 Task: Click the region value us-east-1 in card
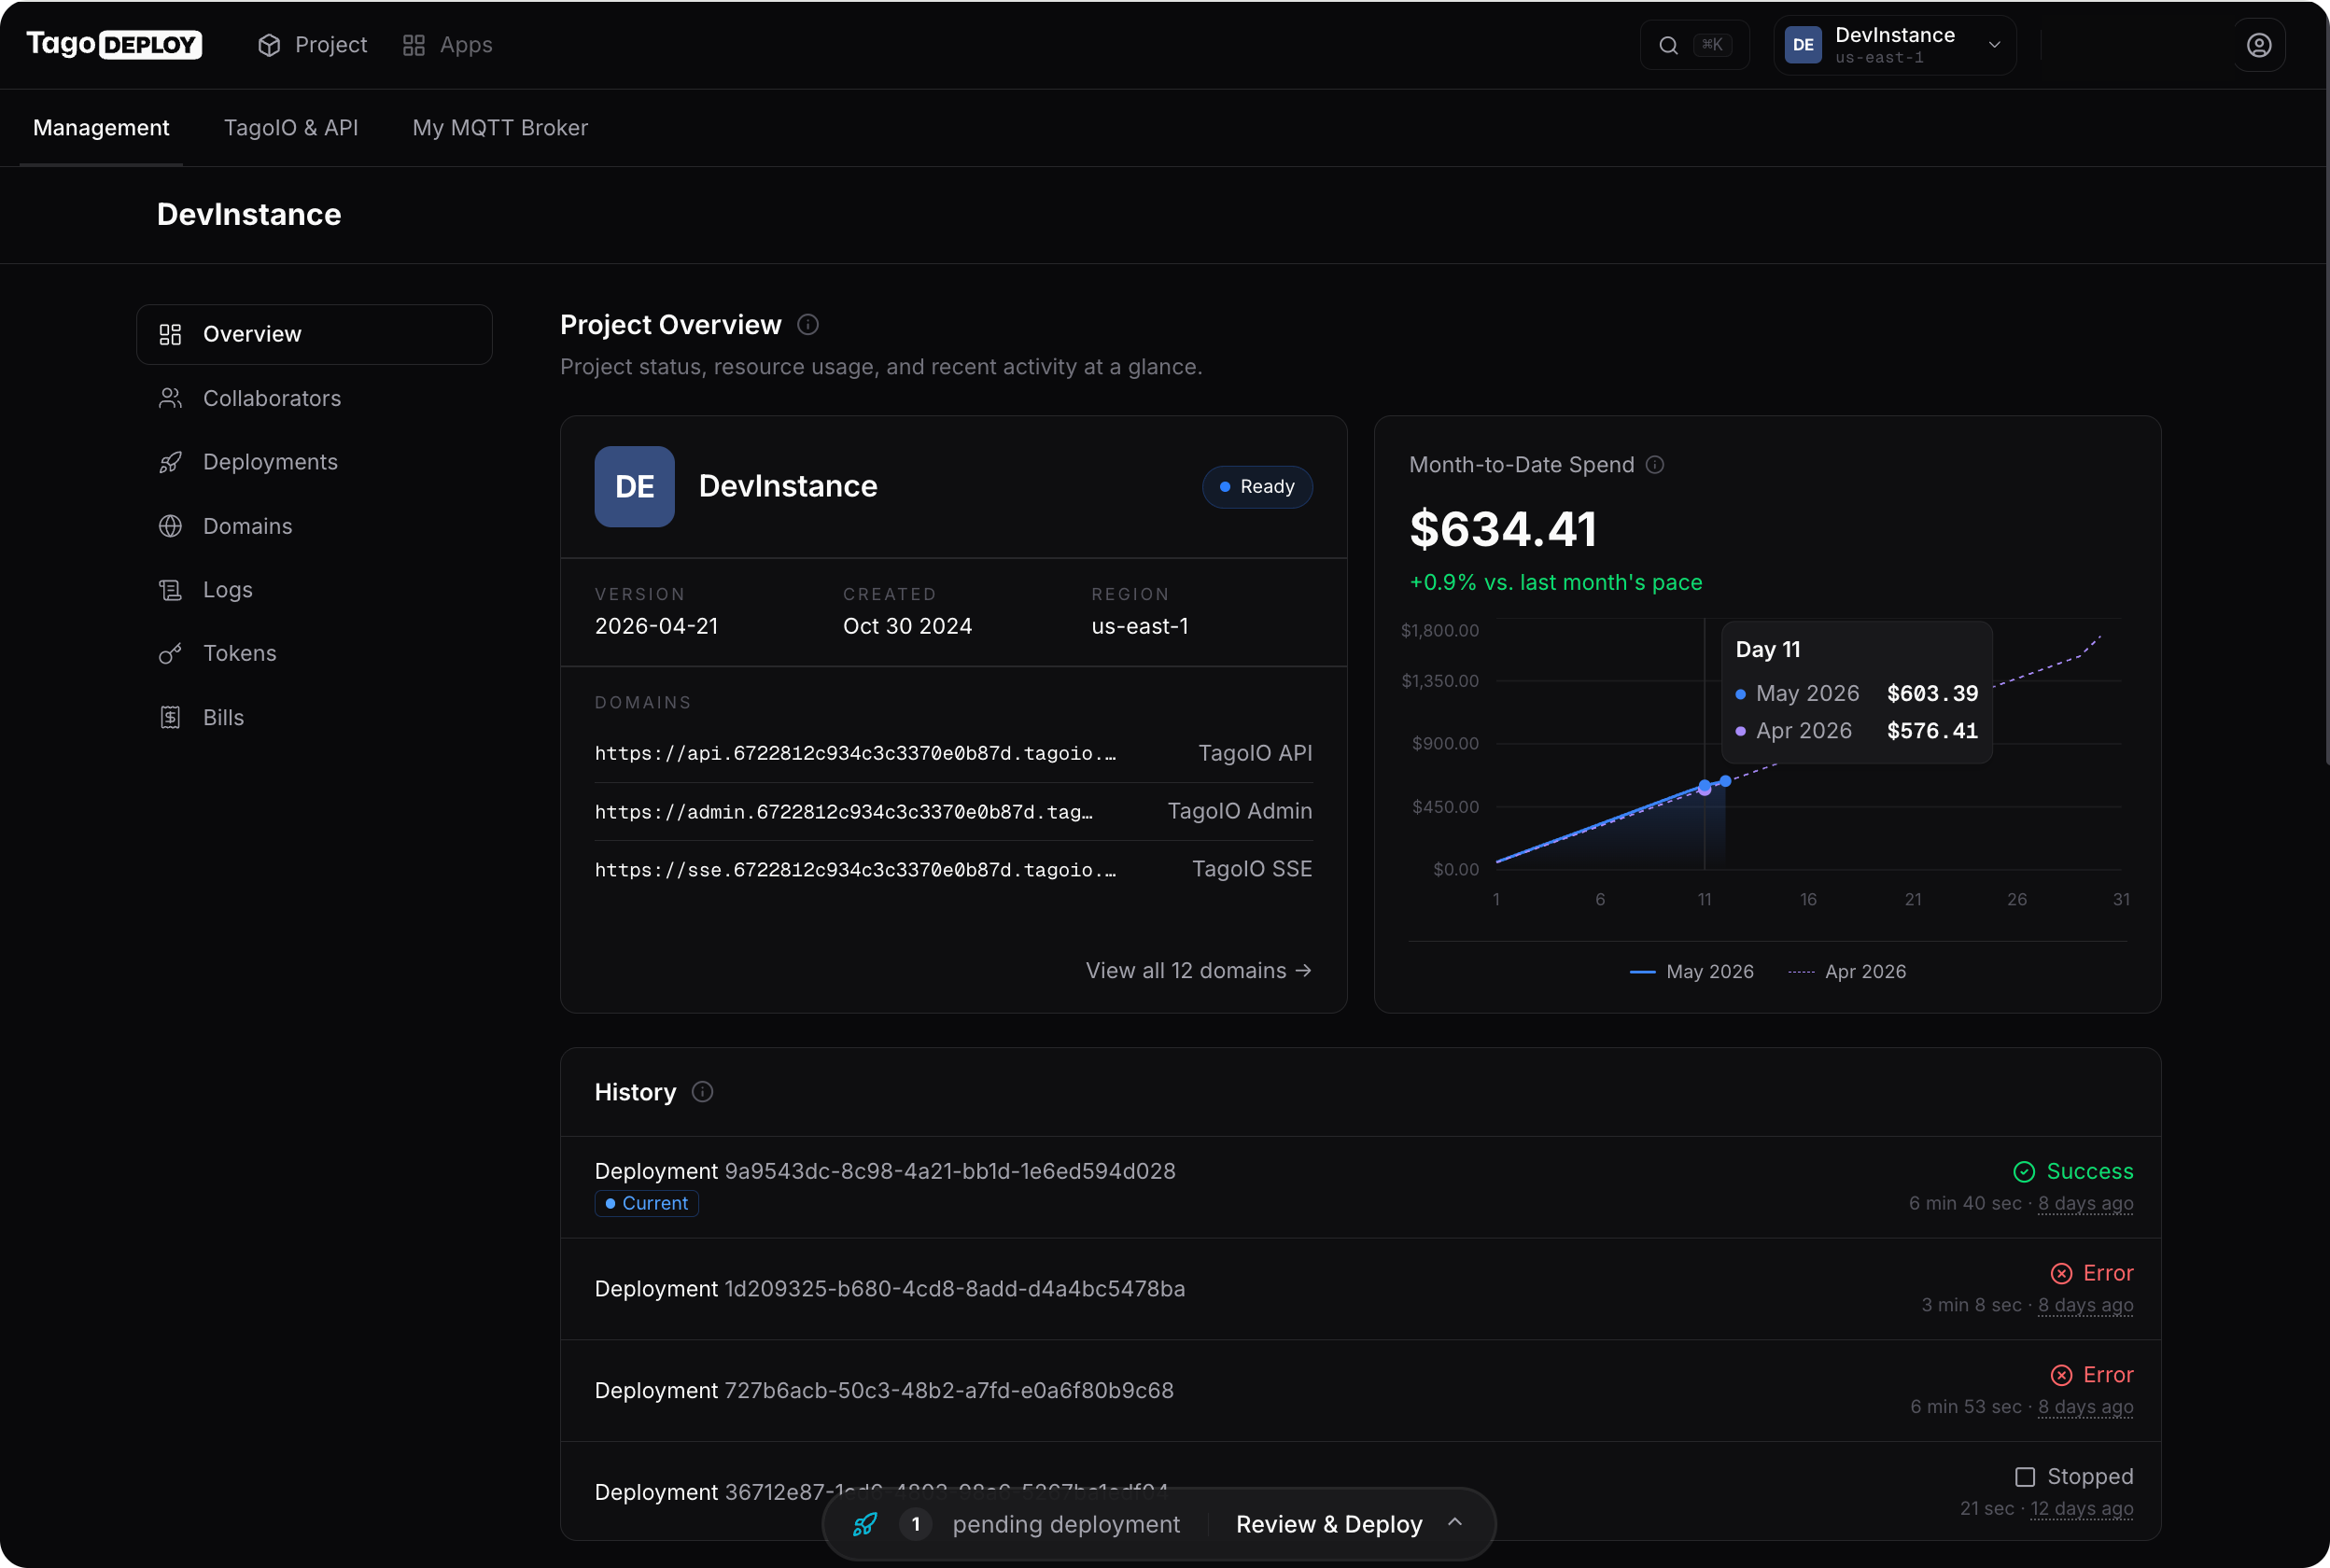point(1140,626)
